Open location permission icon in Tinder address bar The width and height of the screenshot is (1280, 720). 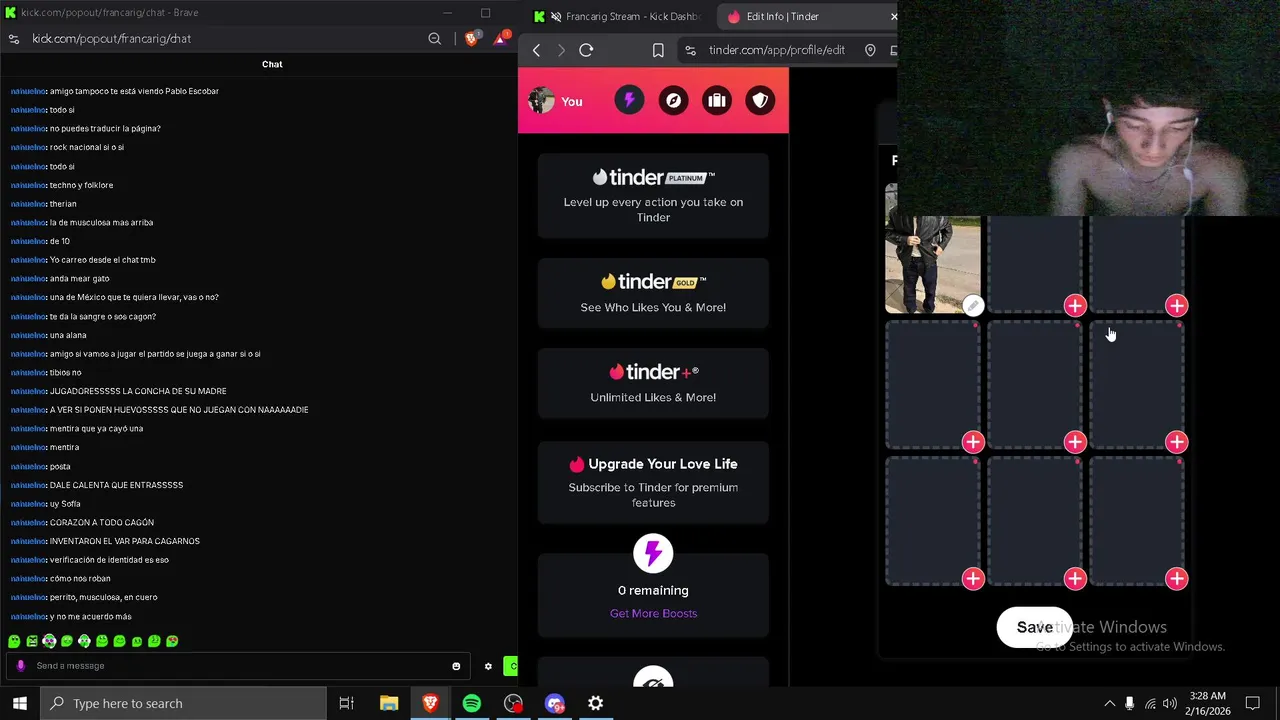coord(870,50)
